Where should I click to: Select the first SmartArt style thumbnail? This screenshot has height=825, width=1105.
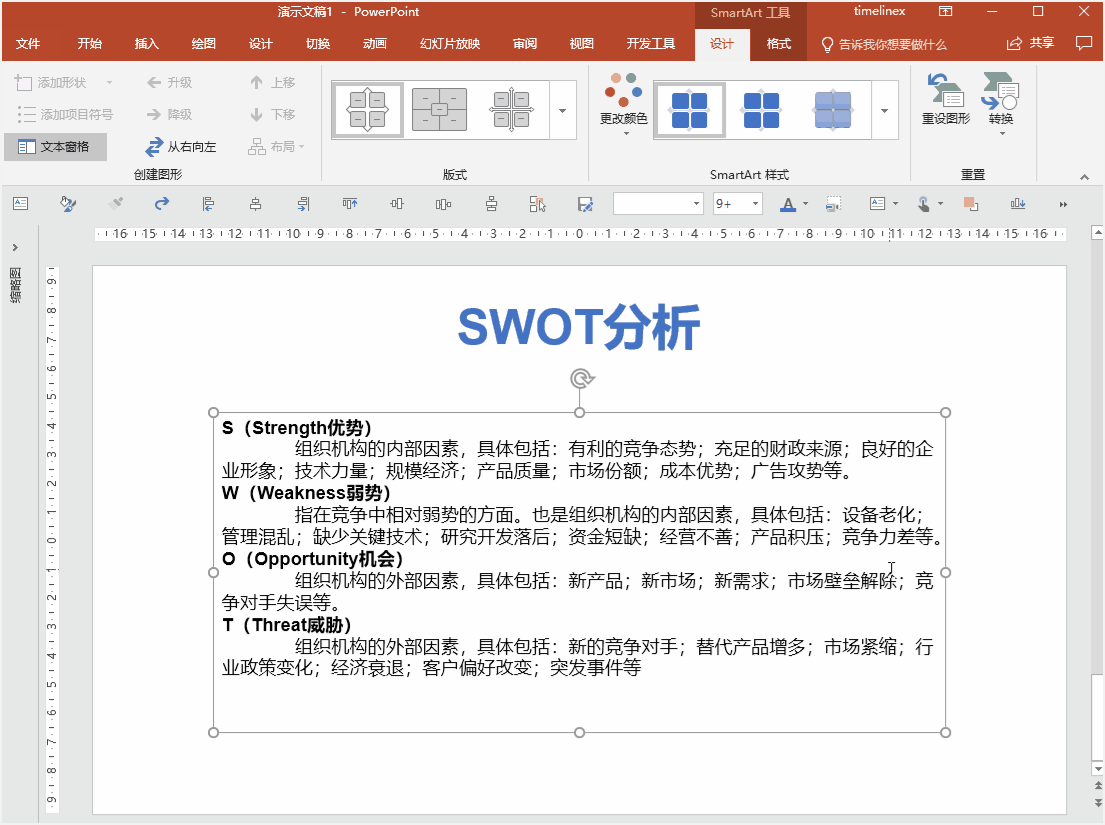689,109
